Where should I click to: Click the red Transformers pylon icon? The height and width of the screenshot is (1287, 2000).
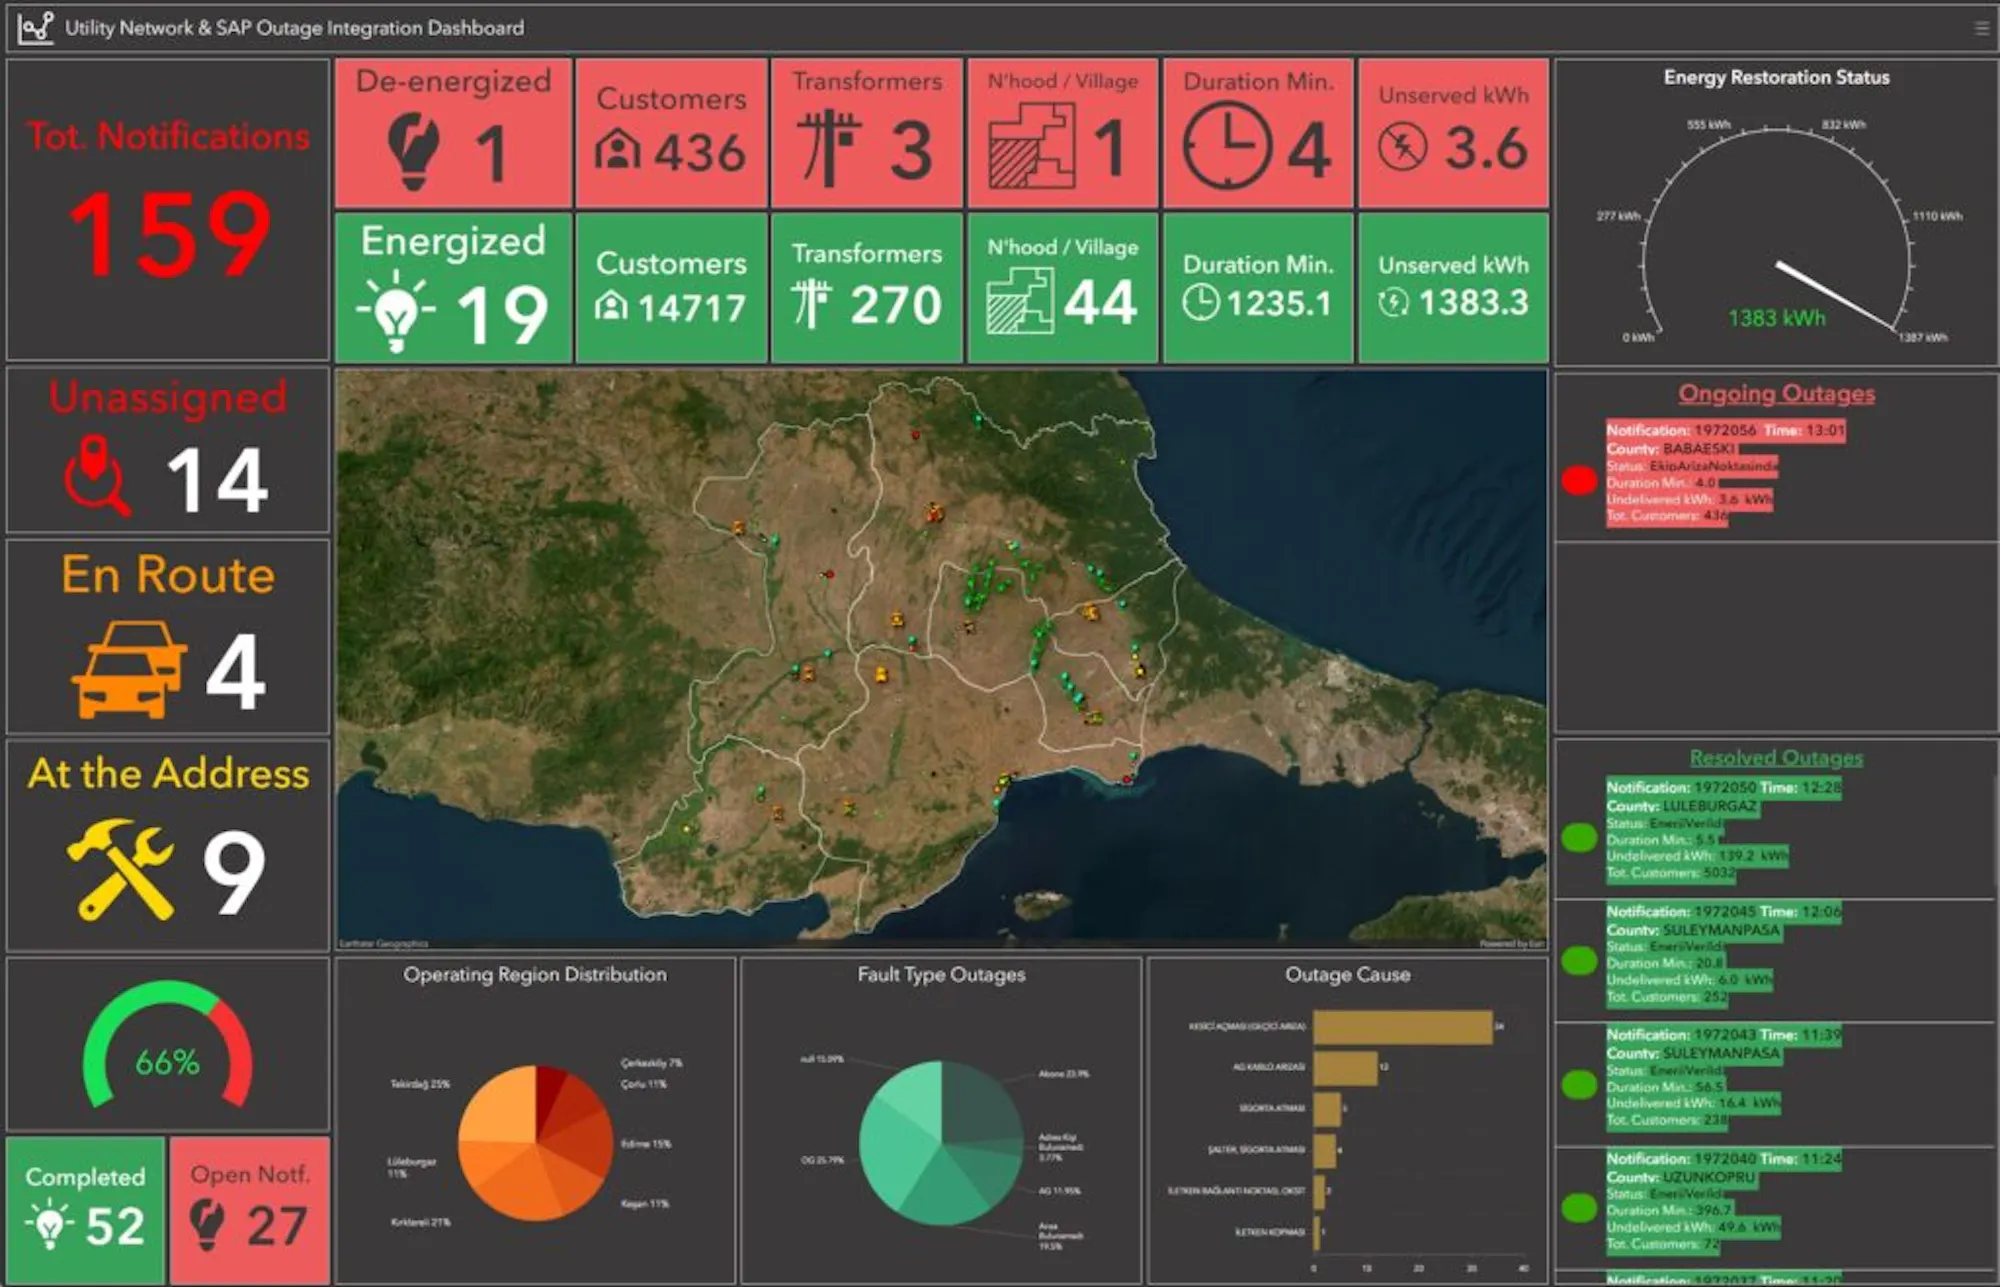(x=828, y=149)
